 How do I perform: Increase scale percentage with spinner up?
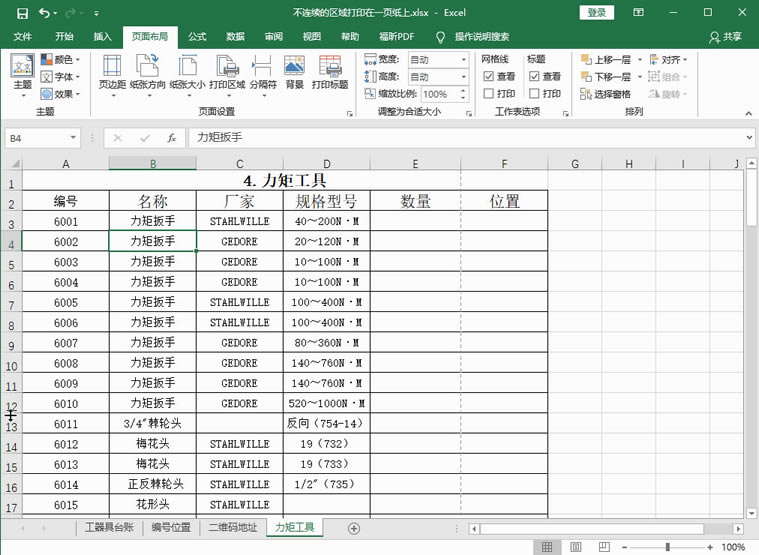click(x=463, y=90)
